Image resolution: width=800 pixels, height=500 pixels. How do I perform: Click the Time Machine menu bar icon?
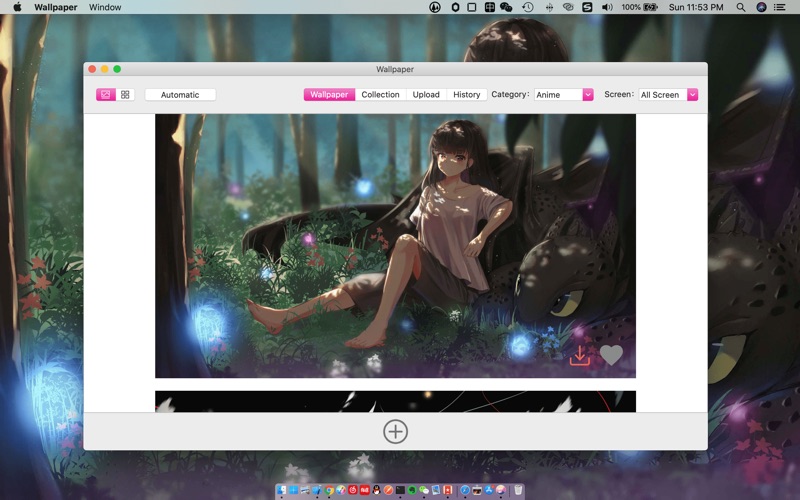(528, 7)
